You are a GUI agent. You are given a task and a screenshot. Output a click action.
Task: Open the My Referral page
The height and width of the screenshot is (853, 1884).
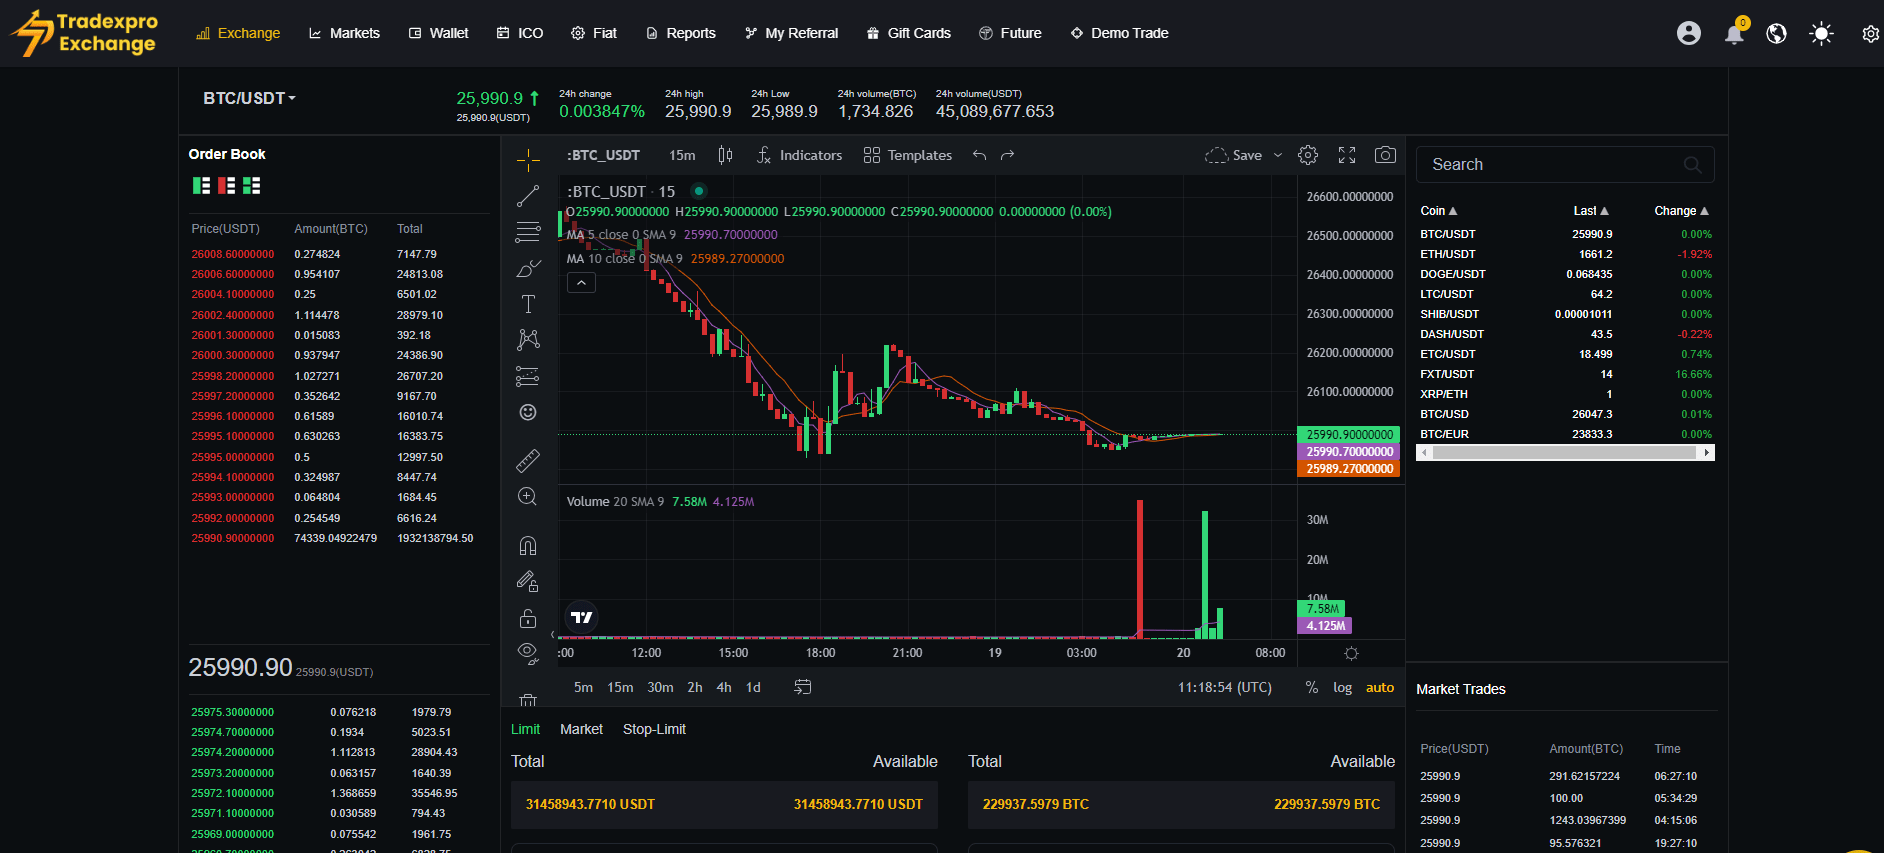[x=791, y=33]
